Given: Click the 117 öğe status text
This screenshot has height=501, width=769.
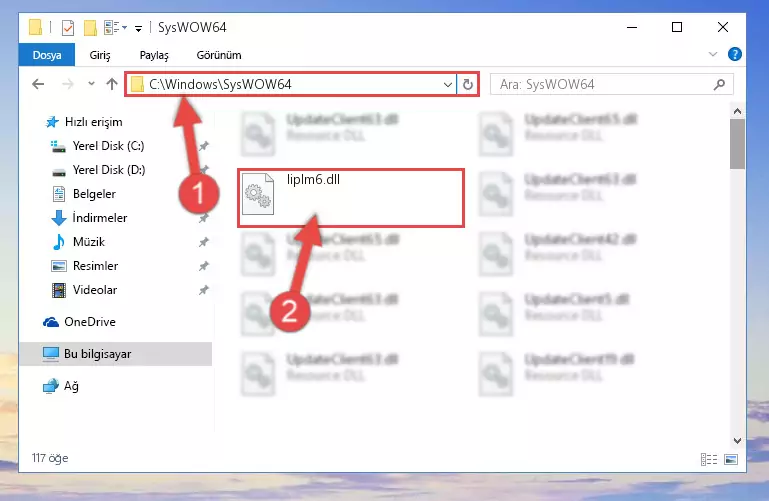Looking at the screenshot, I should [50, 458].
